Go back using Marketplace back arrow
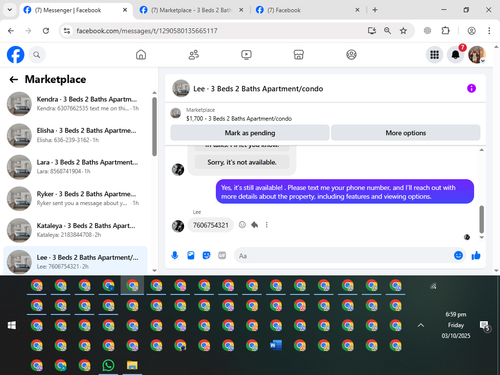The image size is (500, 375). [x=14, y=79]
